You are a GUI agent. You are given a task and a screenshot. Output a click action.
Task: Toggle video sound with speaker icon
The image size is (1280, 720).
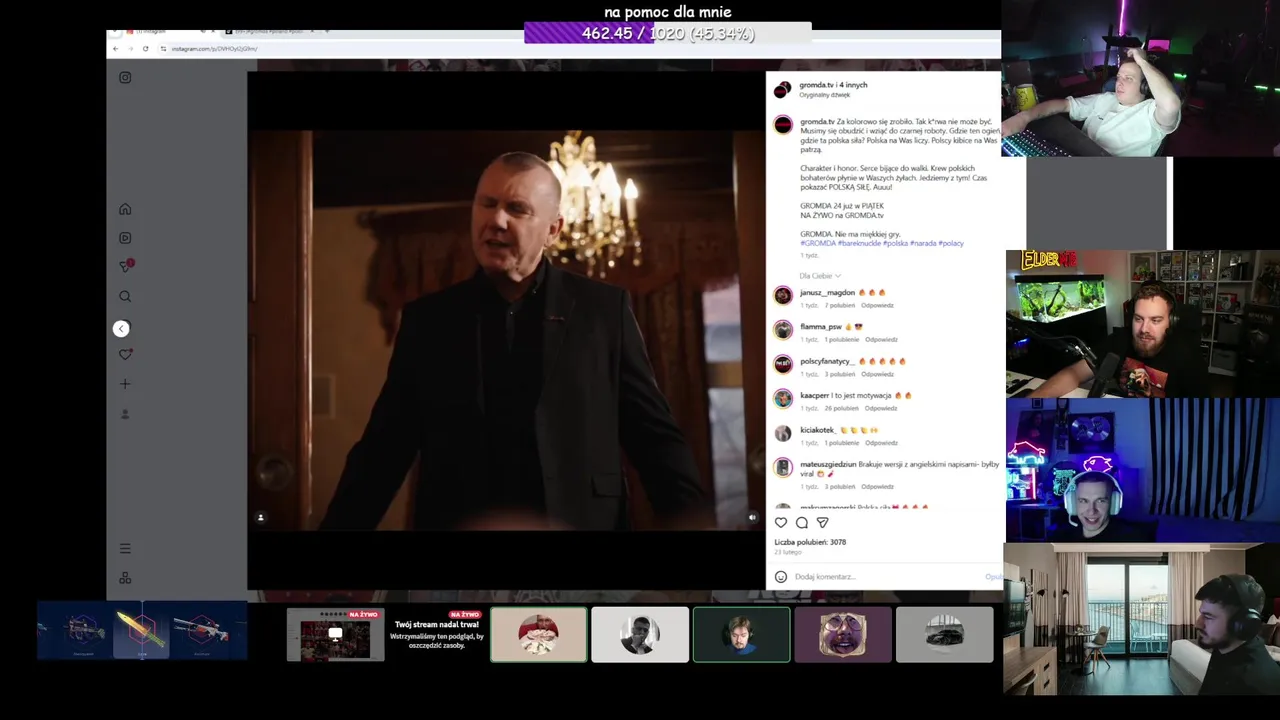click(752, 517)
